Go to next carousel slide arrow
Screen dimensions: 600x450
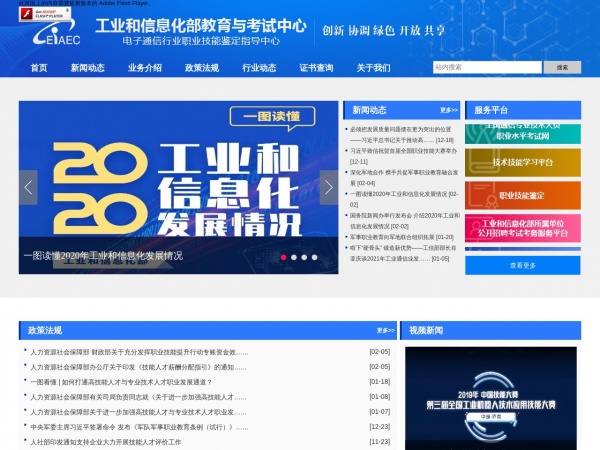[x=329, y=188]
